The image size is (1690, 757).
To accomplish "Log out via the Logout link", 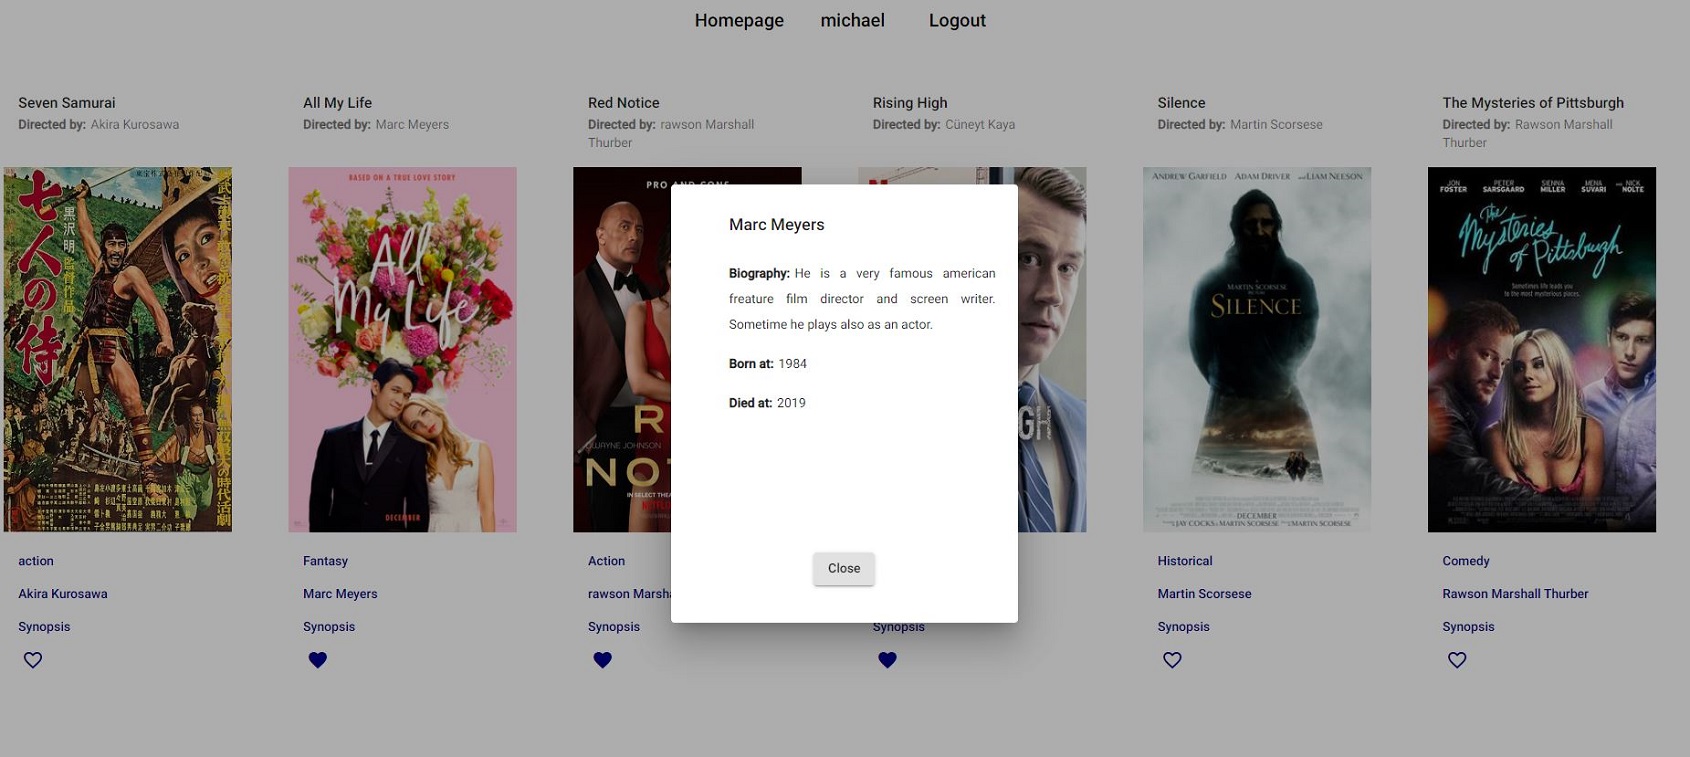I will 957,20.
